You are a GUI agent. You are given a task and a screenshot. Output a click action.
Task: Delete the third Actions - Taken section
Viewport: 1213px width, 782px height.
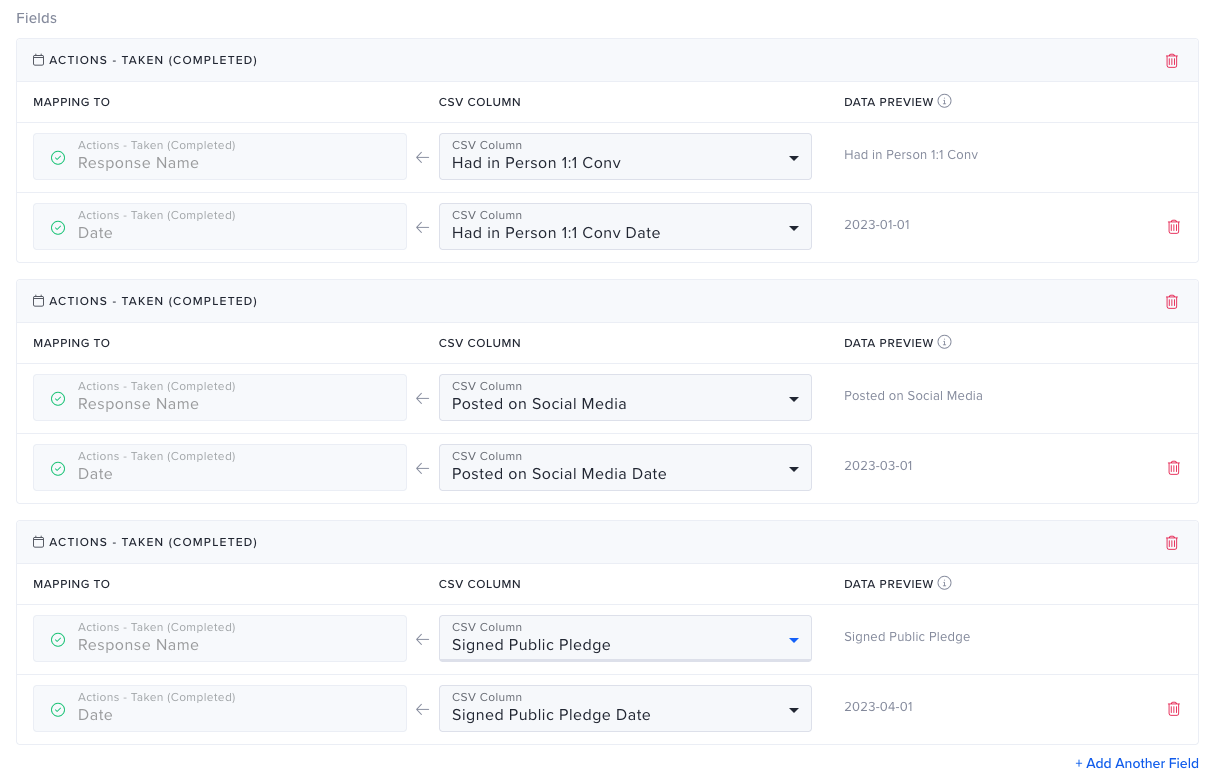[1172, 543]
